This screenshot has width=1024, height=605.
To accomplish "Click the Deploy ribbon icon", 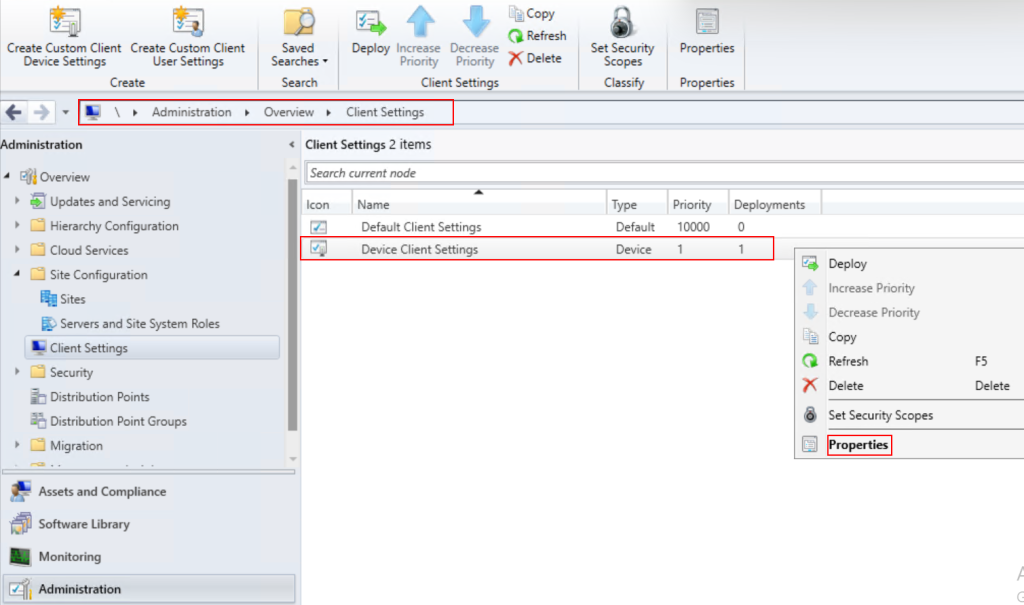I will tap(371, 22).
